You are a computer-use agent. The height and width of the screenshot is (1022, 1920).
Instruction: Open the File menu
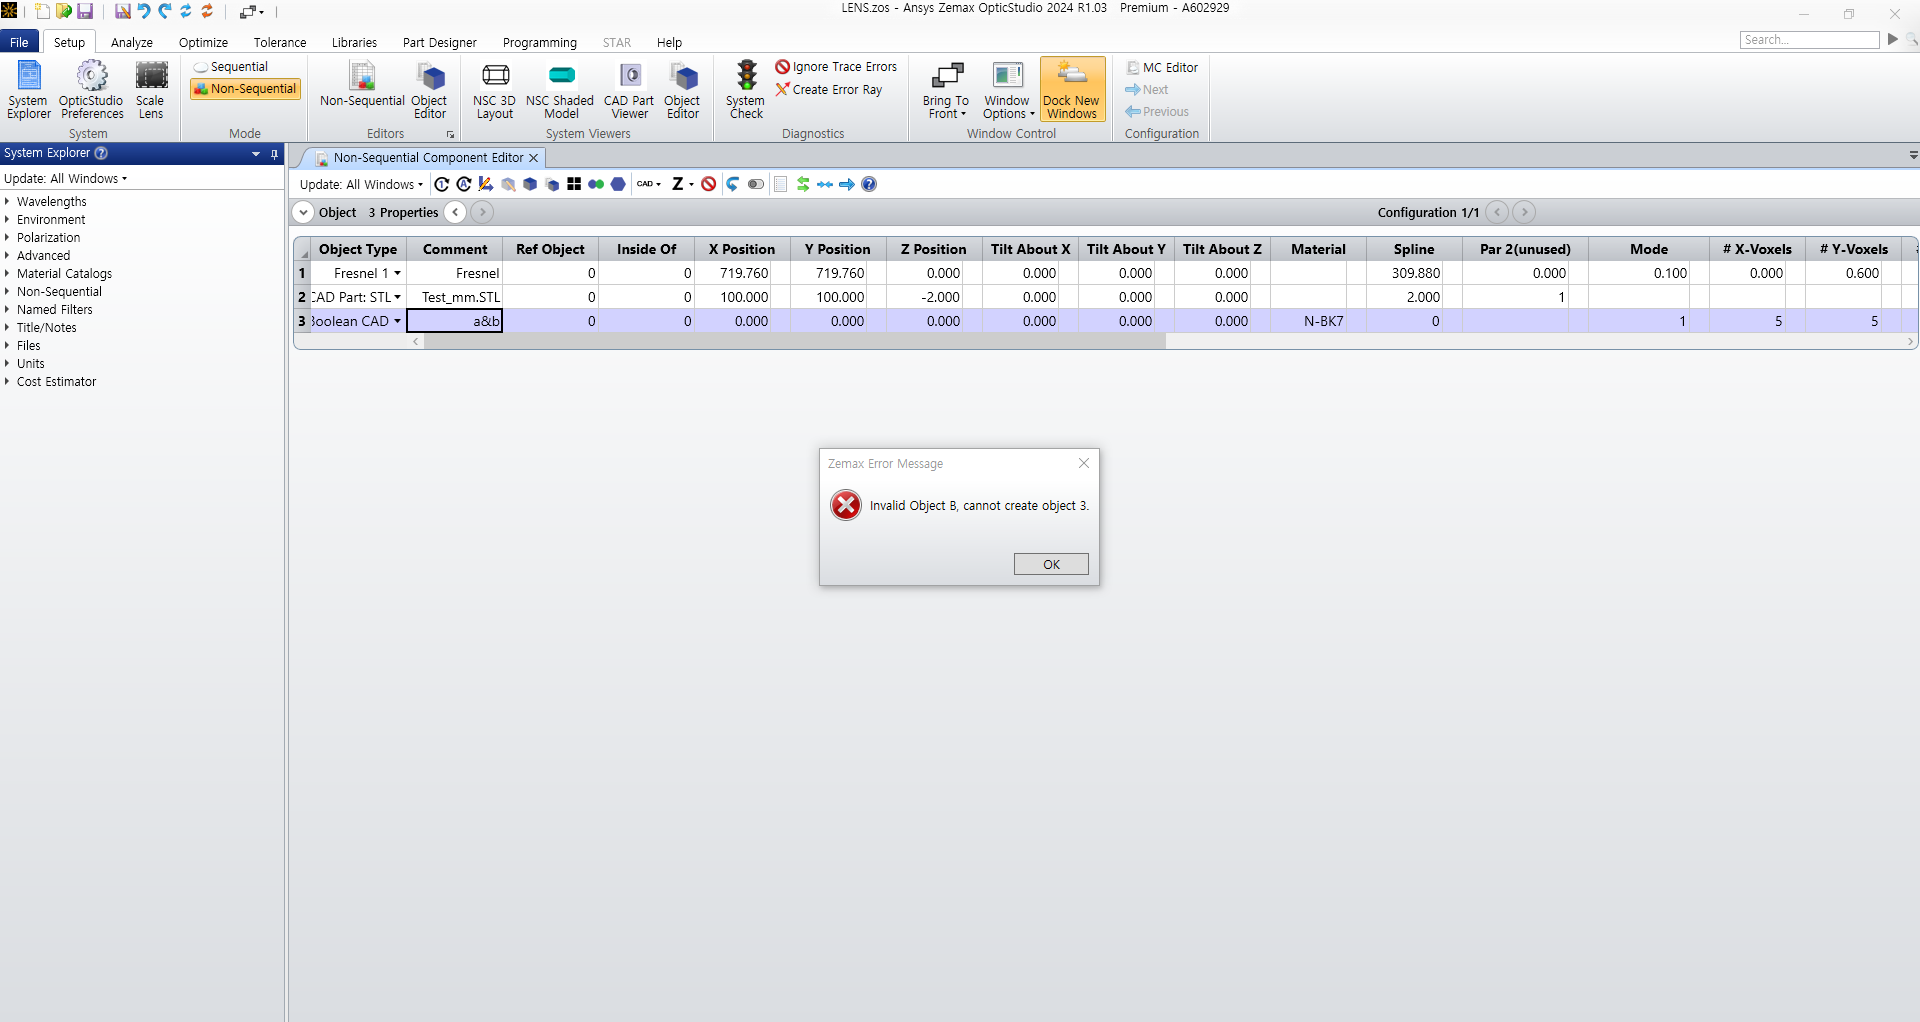point(19,42)
